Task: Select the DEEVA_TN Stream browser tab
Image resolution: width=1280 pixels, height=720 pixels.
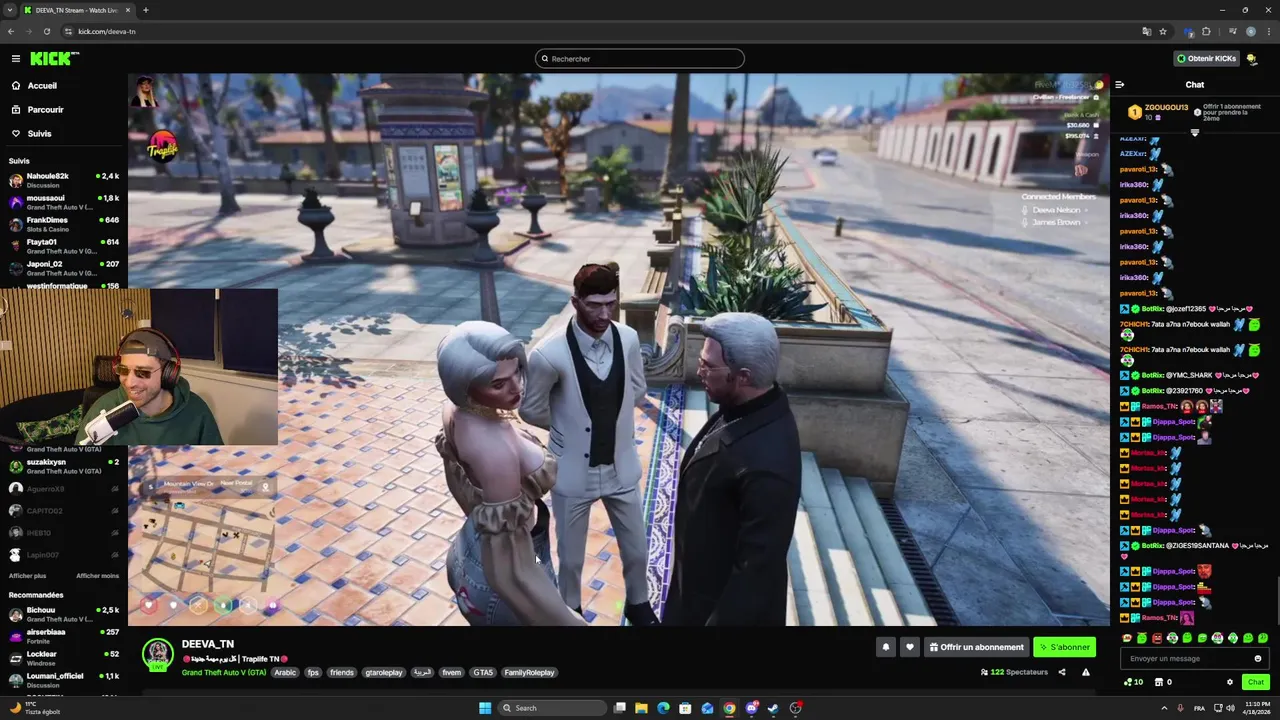Action: [x=78, y=10]
